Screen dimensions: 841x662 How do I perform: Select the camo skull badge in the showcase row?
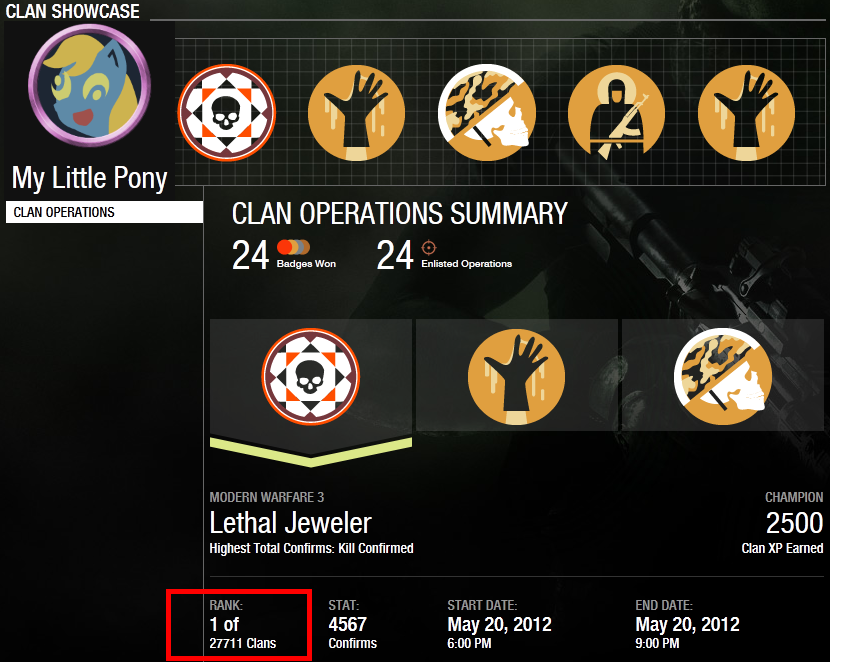point(486,113)
